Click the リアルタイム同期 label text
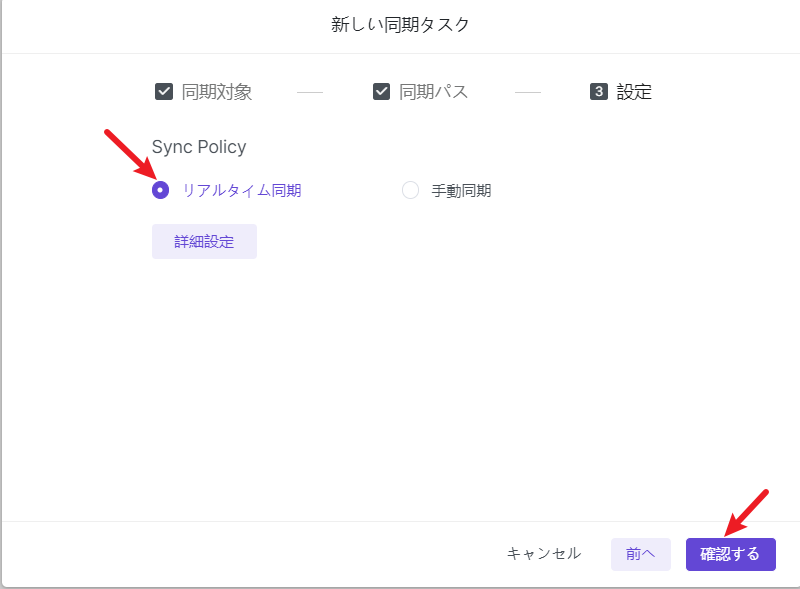Screen dimensions: 800x589 [241, 190]
